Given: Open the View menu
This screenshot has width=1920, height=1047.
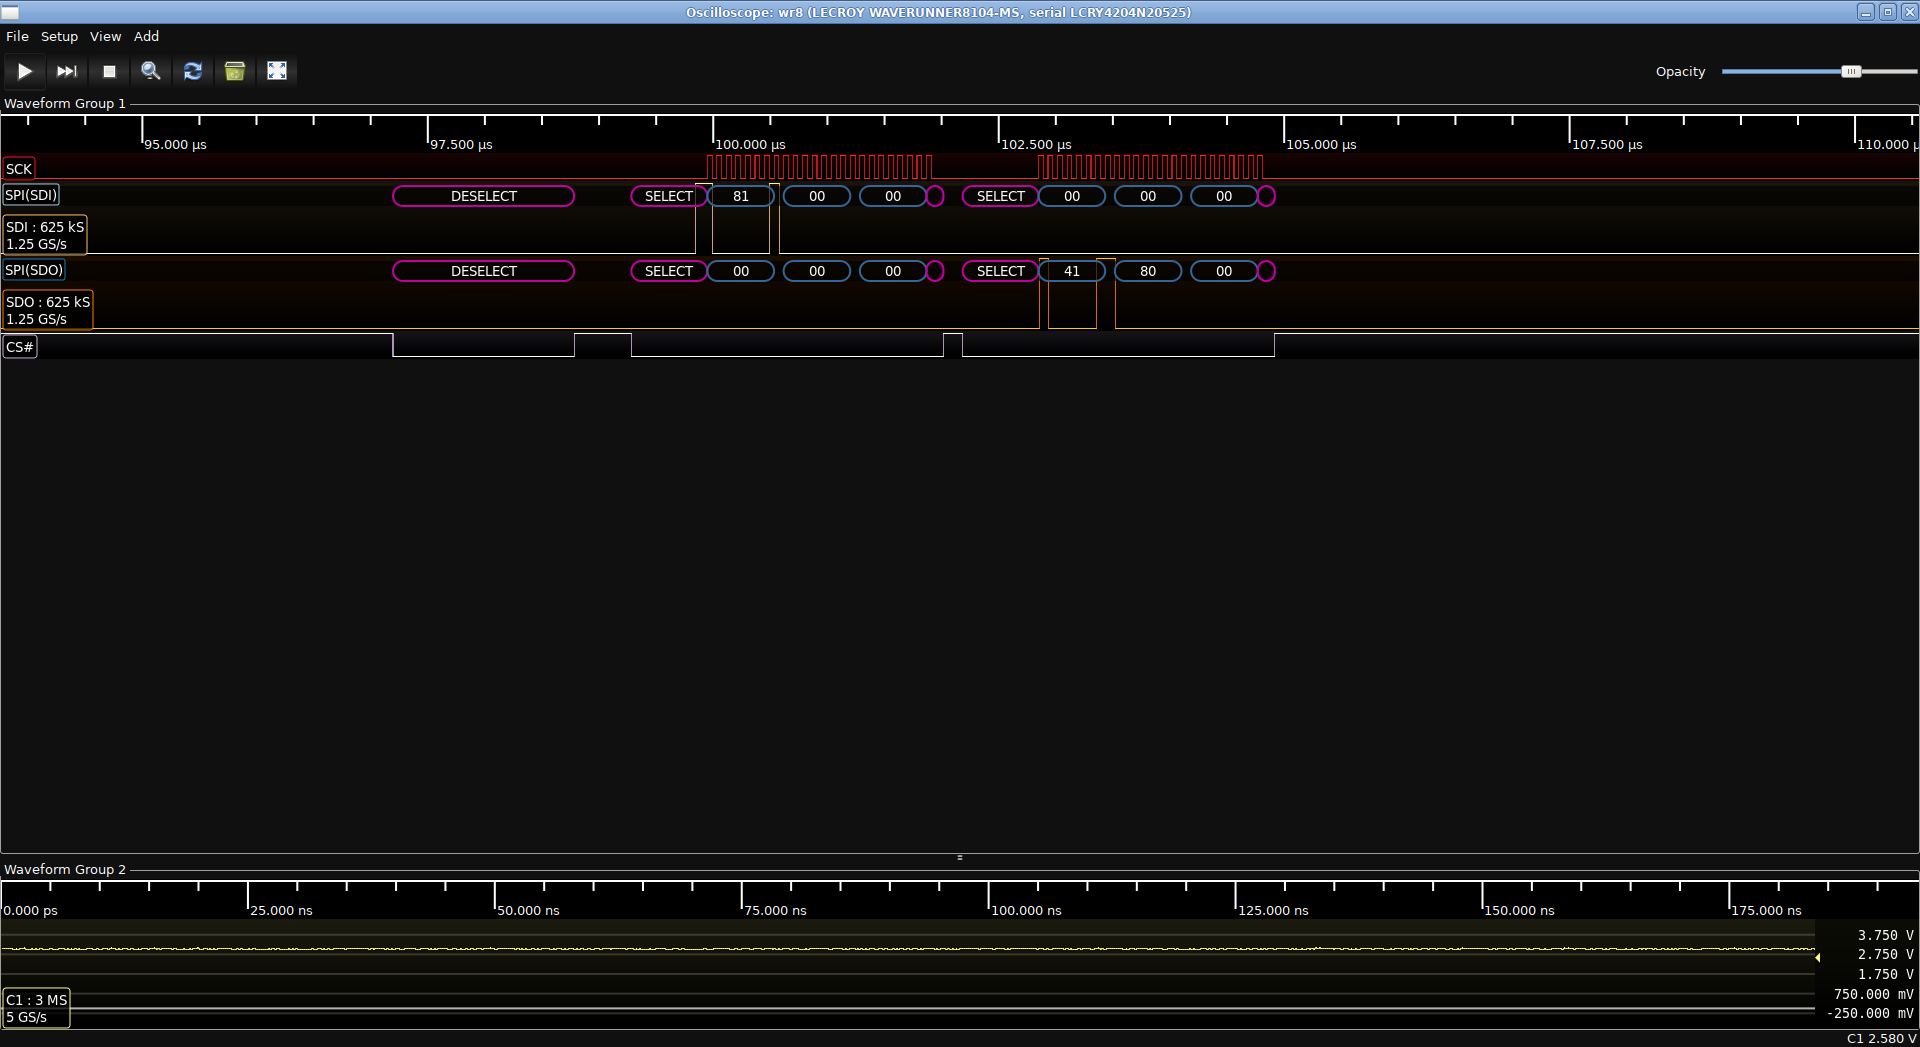Looking at the screenshot, I should [x=105, y=36].
